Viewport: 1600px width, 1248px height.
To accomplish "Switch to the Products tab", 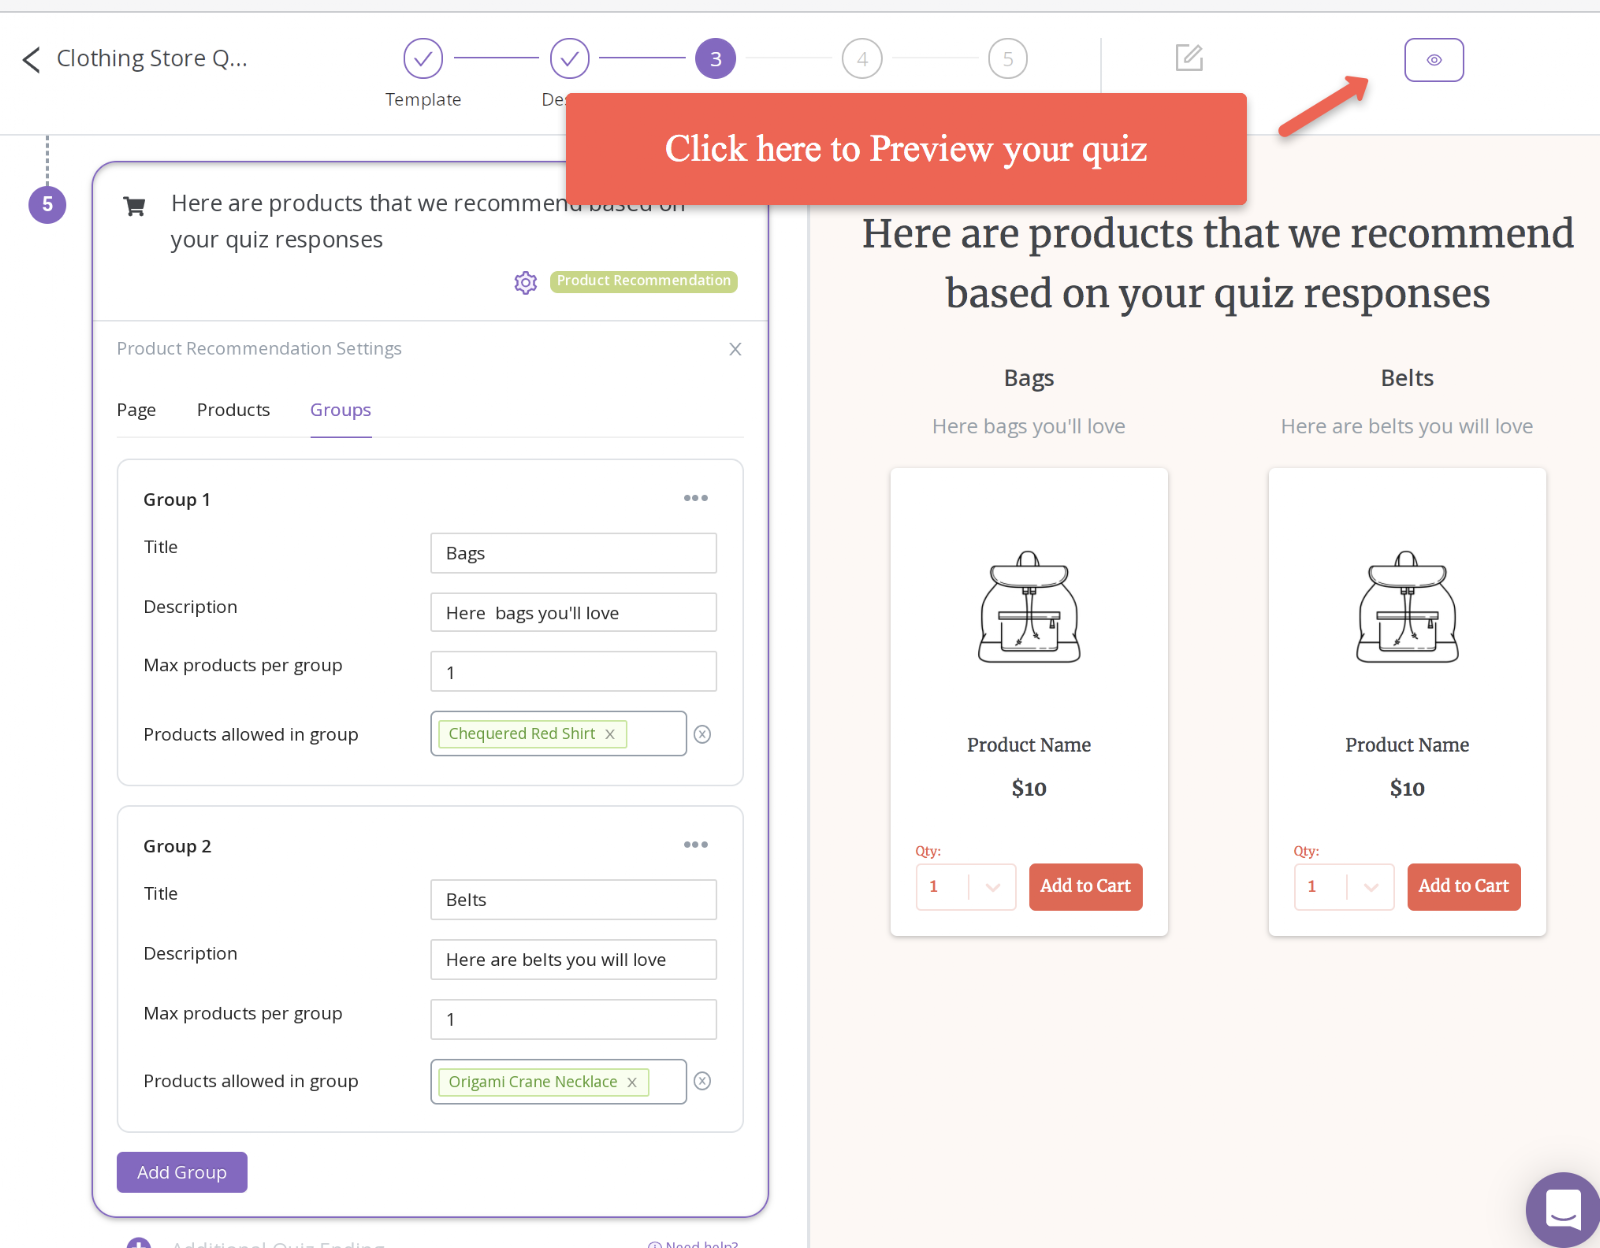I will [233, 410].
